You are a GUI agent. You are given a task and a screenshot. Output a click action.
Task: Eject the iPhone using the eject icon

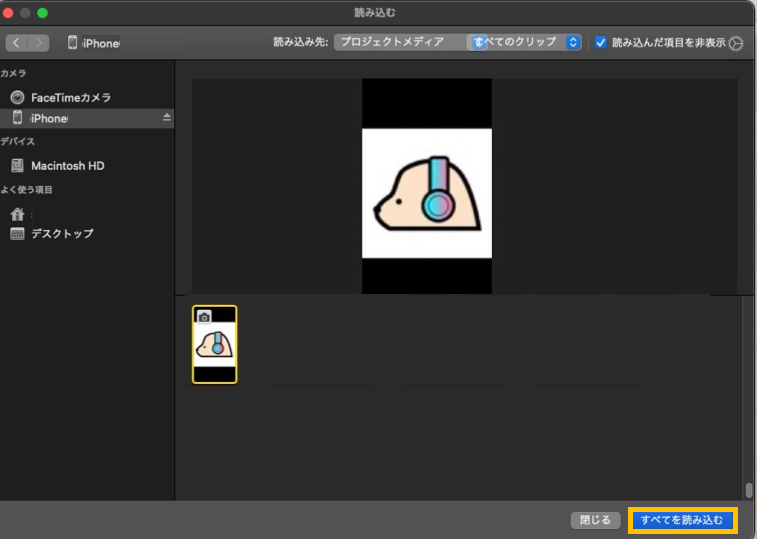pyautogui.click(x=167, y=117)
